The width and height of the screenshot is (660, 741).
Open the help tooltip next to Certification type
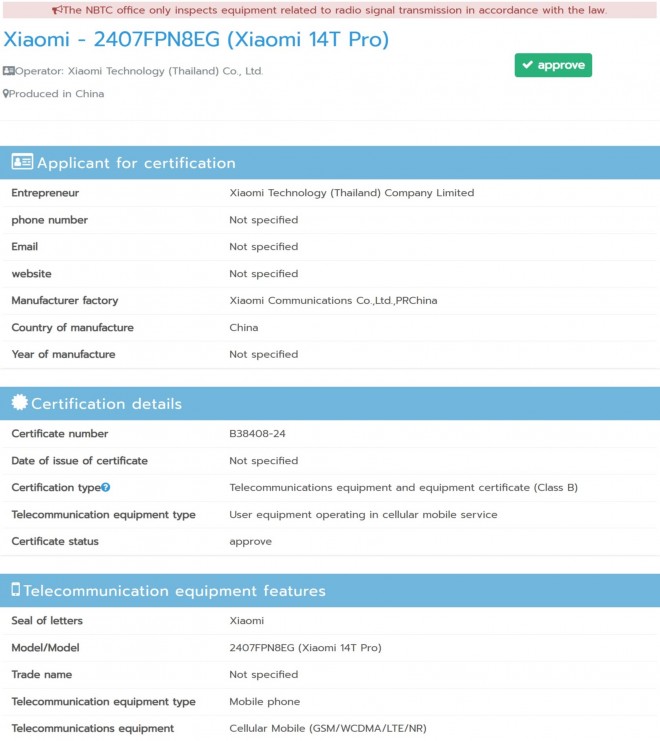click(x=105, y=488)
